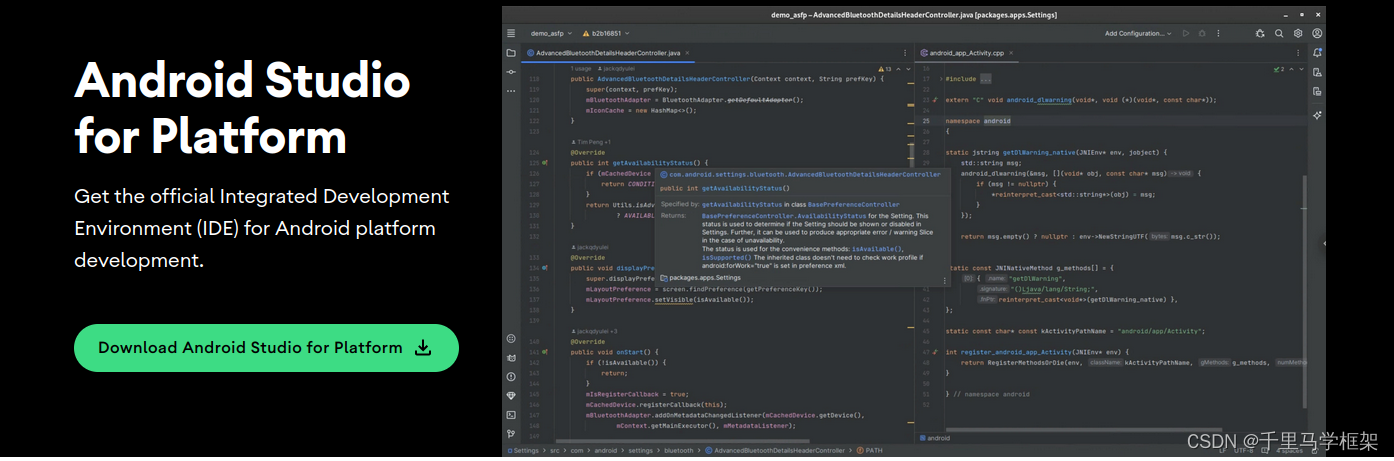This screenshot has height=461, width=1394.
Task: Open Logcat cat icon in left sidebar
Action: click(511, 358)
